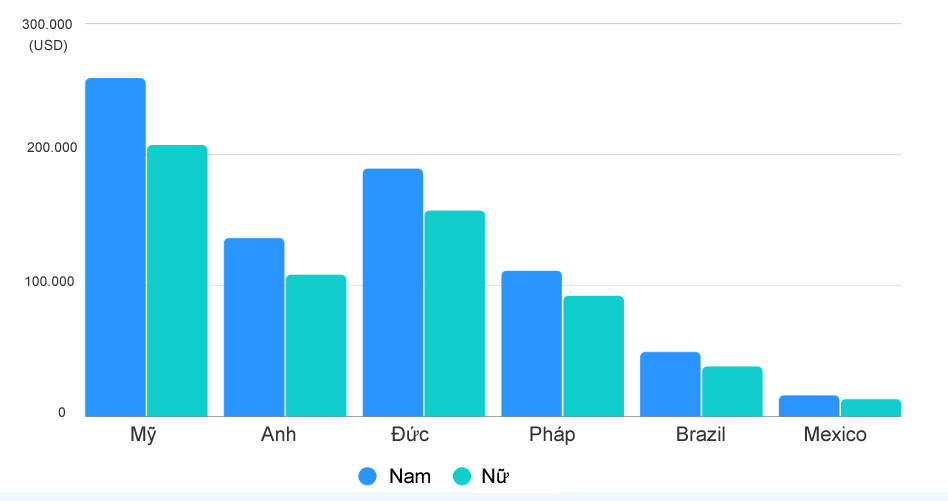Select the teal Nữ bar for Đức
The height and width of the screenshot is (501, 948).
point(455,313)
